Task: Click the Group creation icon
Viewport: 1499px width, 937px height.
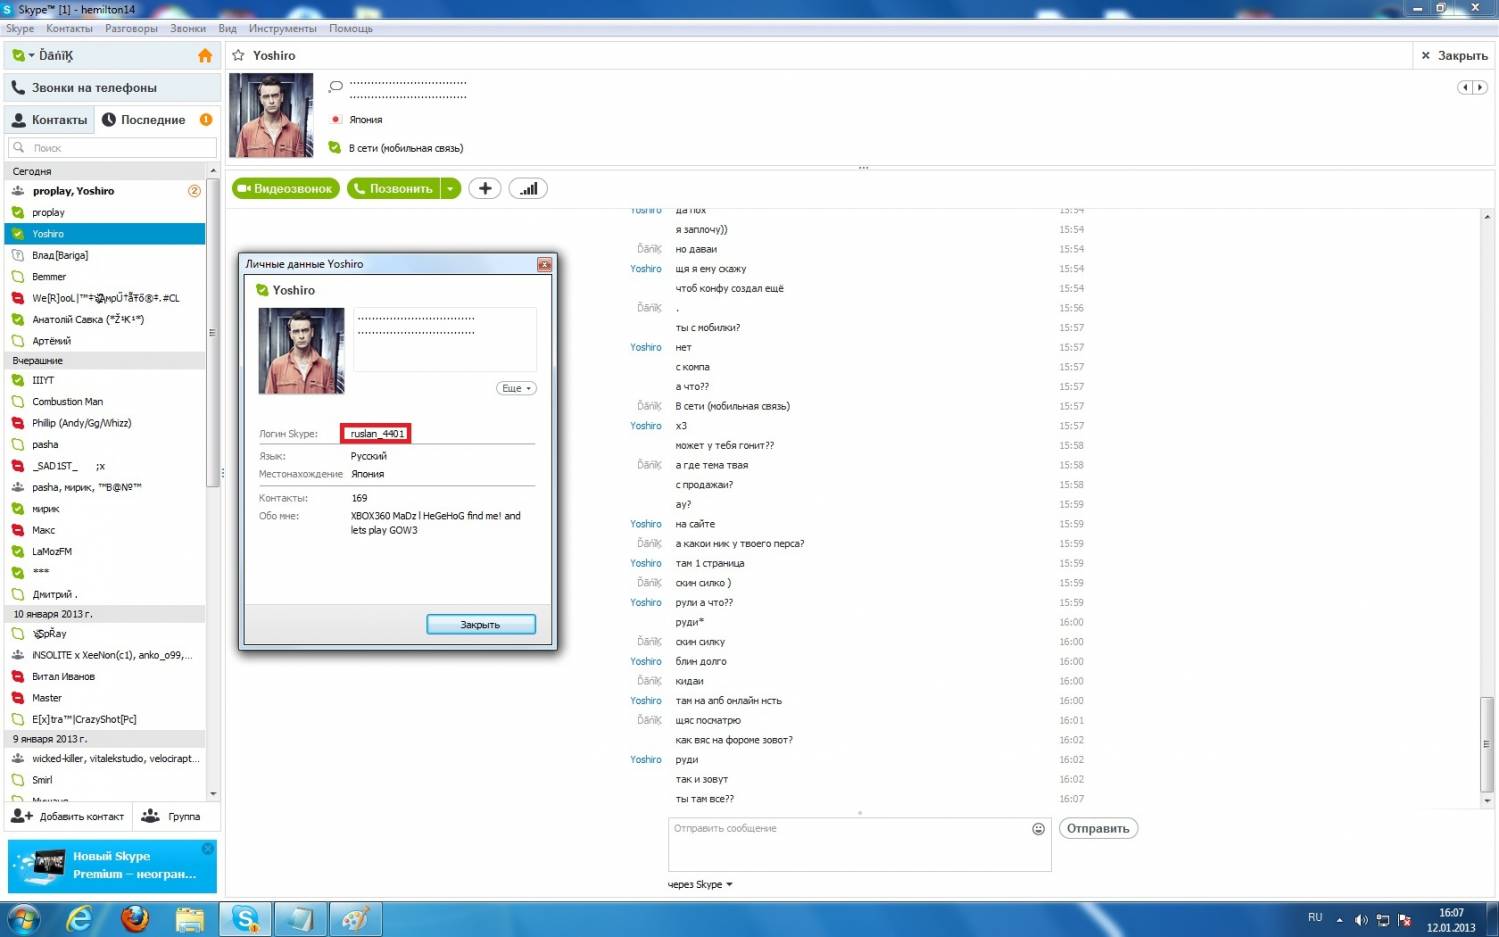Action: [151, 817]
